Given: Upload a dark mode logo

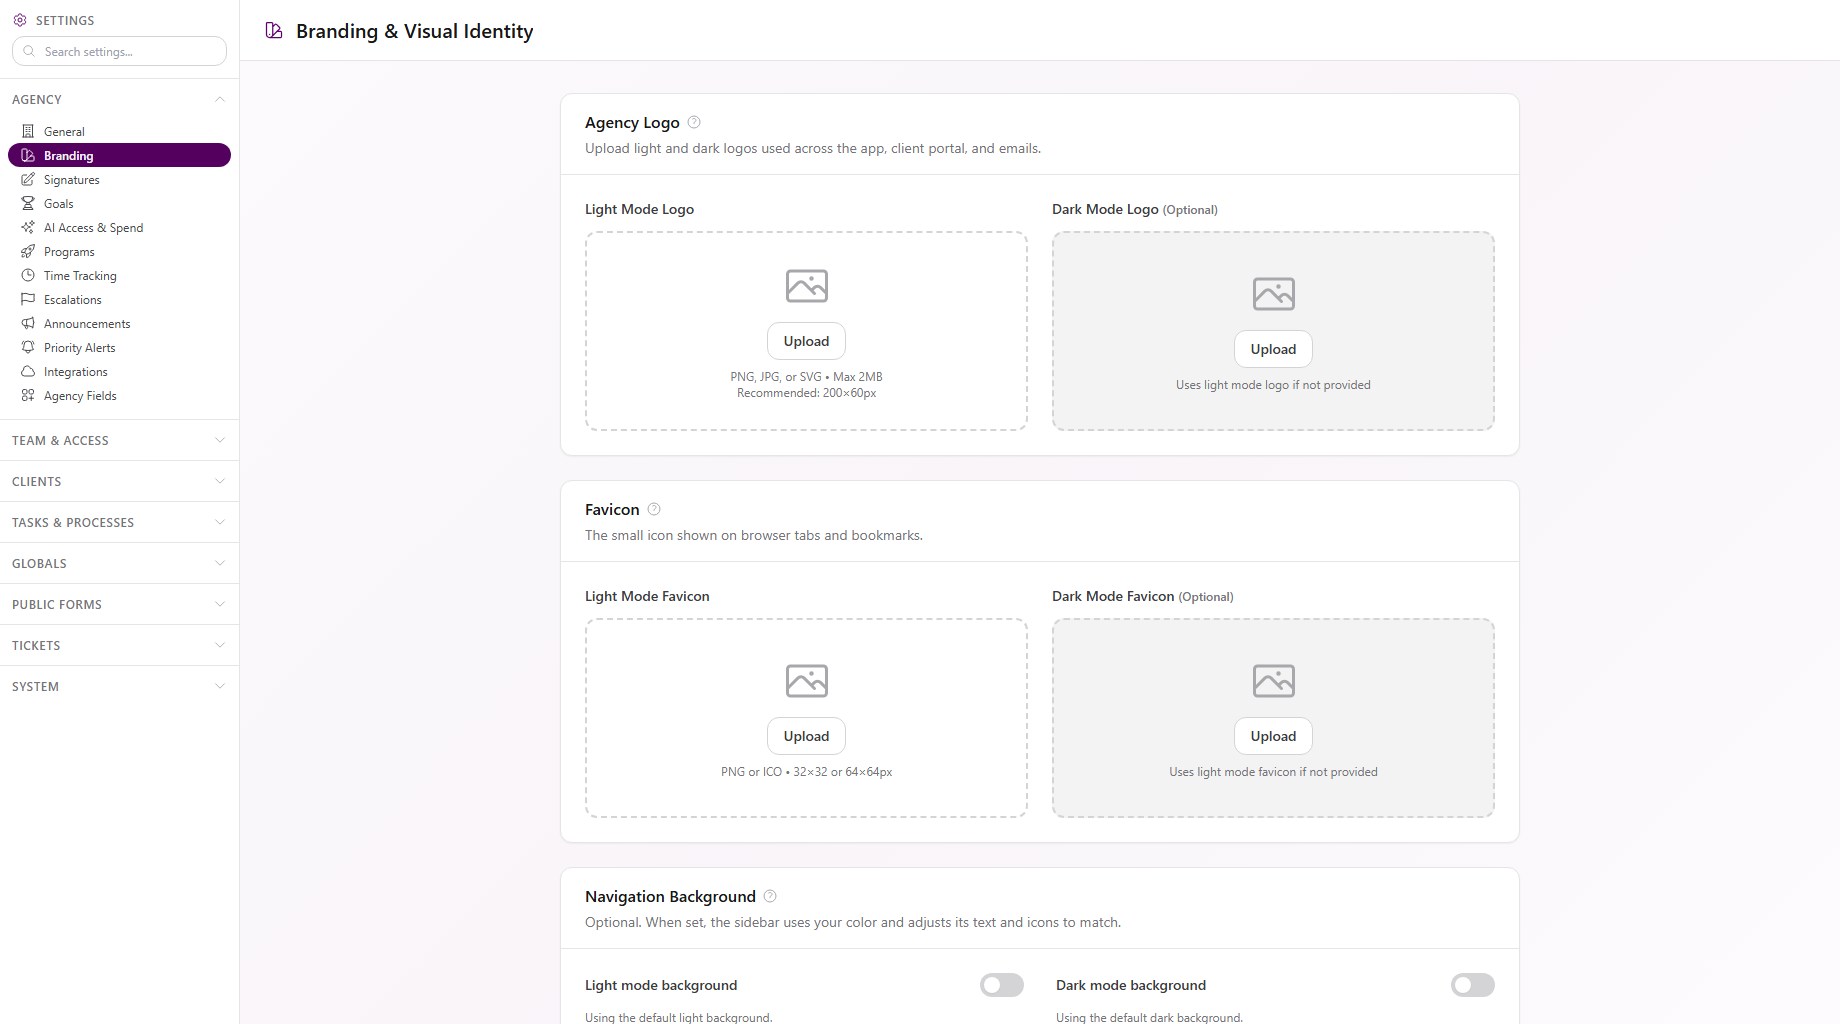Looking at the screenshot, I should 1273,349.
